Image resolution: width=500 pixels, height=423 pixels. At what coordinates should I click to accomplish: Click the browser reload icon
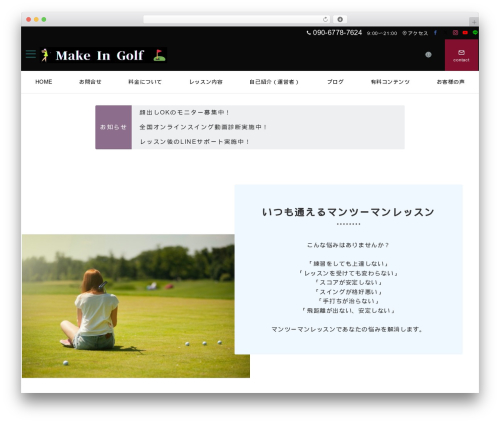pos(325,19)
